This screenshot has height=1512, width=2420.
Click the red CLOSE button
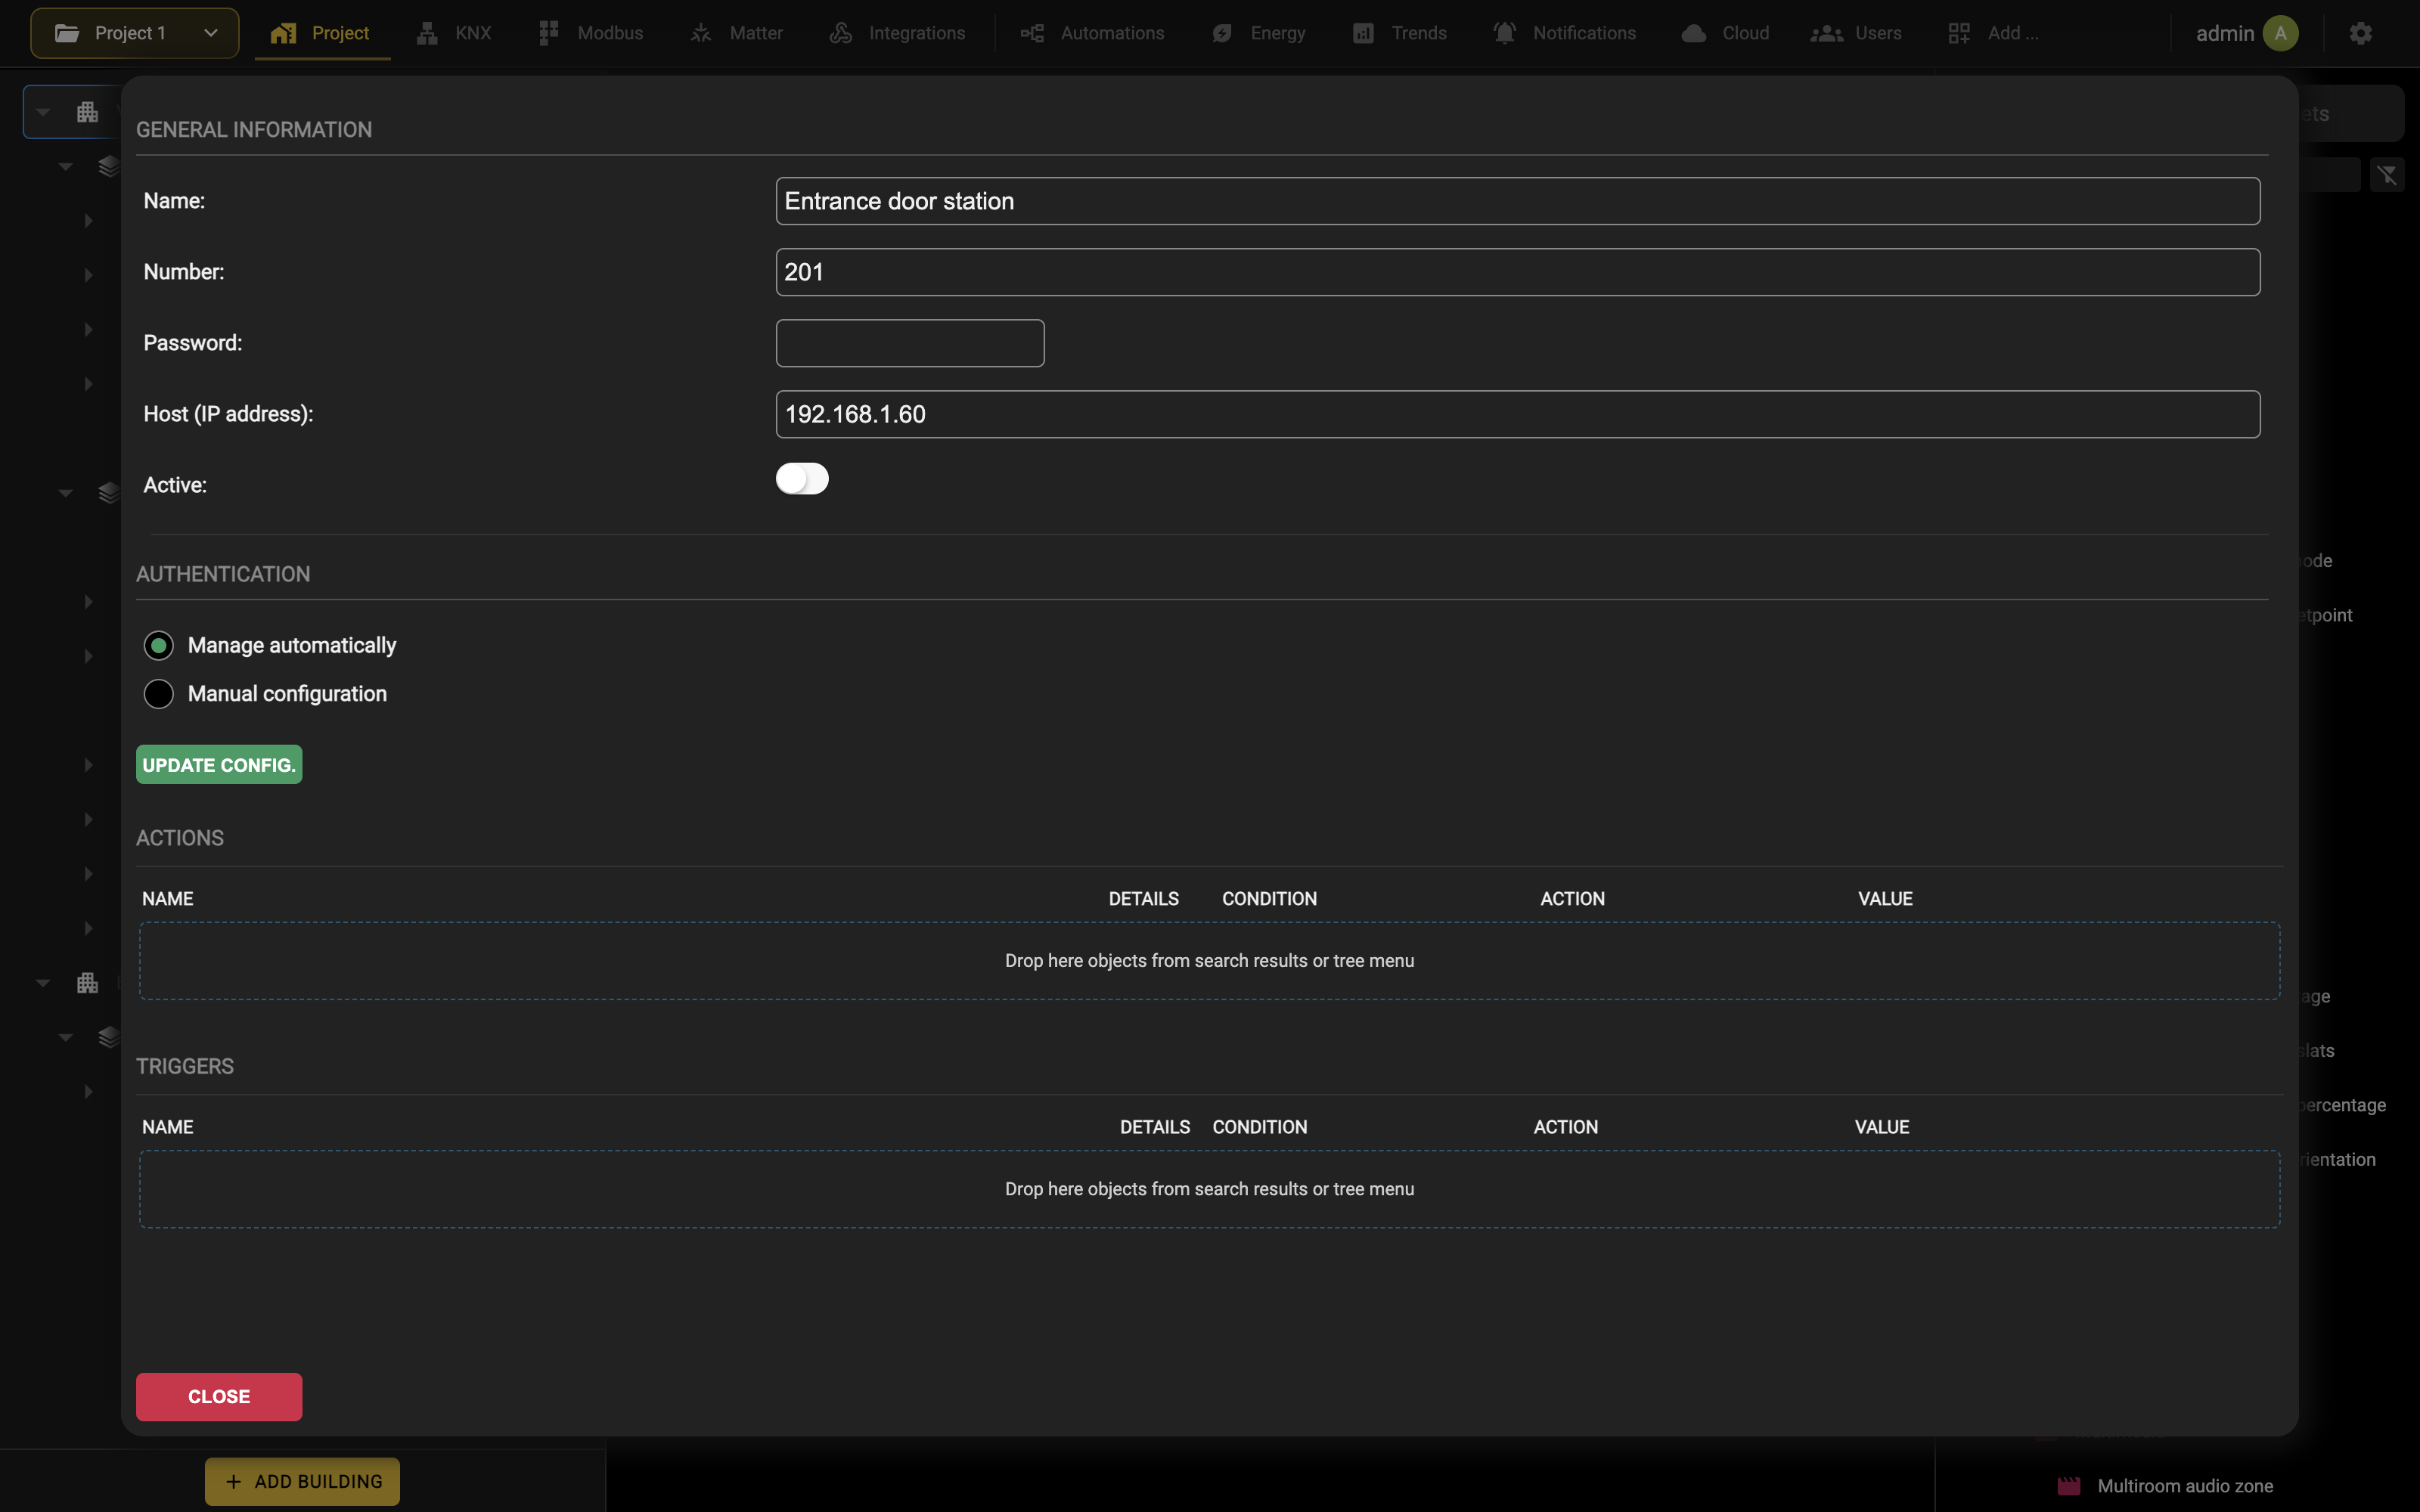(219, 1397)
